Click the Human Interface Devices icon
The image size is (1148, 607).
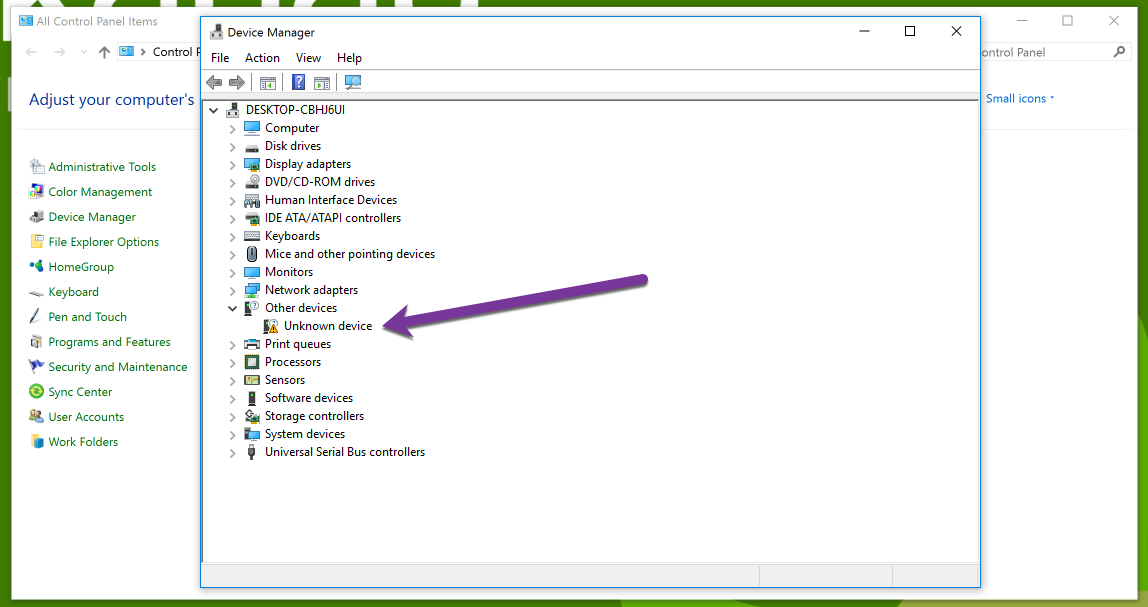(x=252, y=200)
